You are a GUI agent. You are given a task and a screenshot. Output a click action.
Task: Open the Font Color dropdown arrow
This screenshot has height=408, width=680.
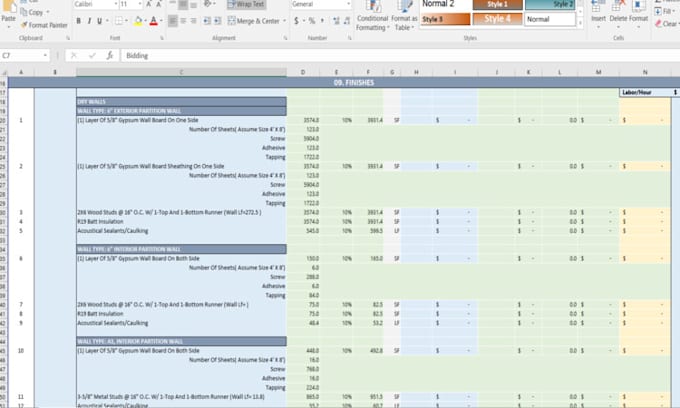coord(161,21)
